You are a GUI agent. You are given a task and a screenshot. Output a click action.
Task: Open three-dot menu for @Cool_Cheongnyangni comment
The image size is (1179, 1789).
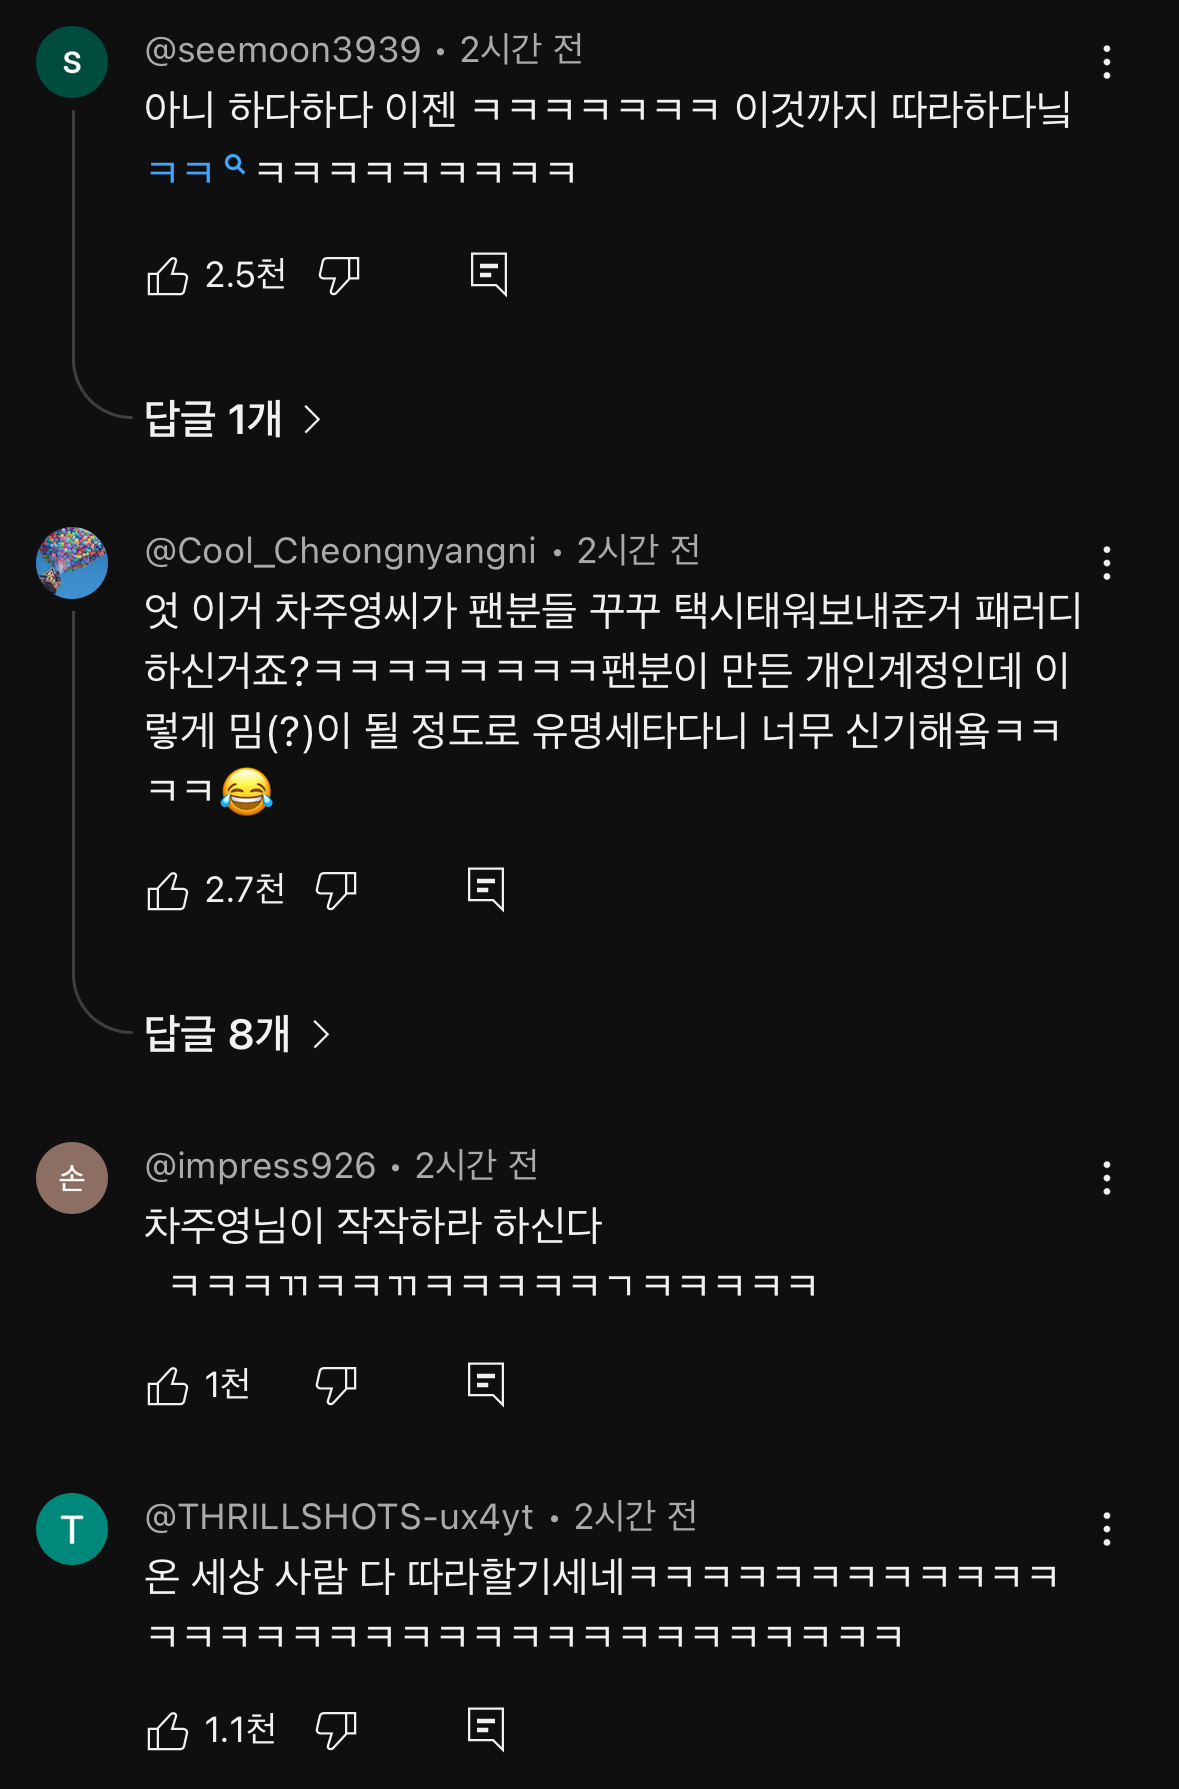[x=1106, y=563]
